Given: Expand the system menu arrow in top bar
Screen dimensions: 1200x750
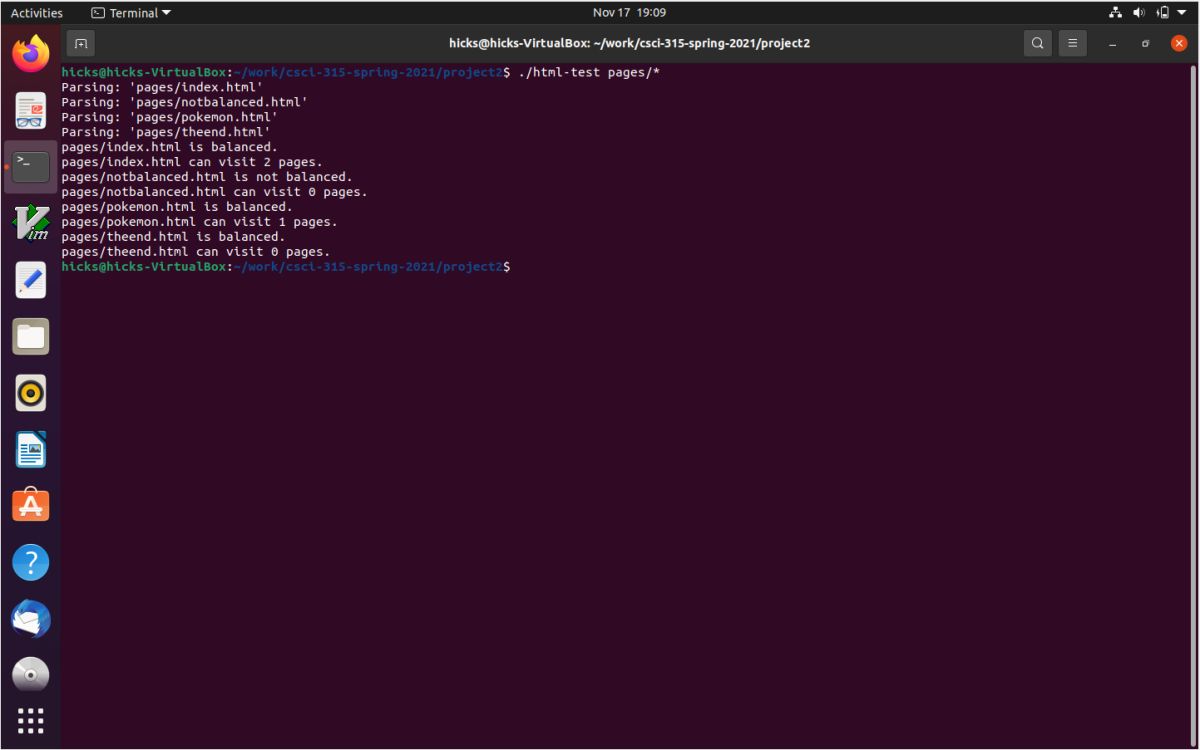Looking at the screenshot, I should tap(1183, 13).
